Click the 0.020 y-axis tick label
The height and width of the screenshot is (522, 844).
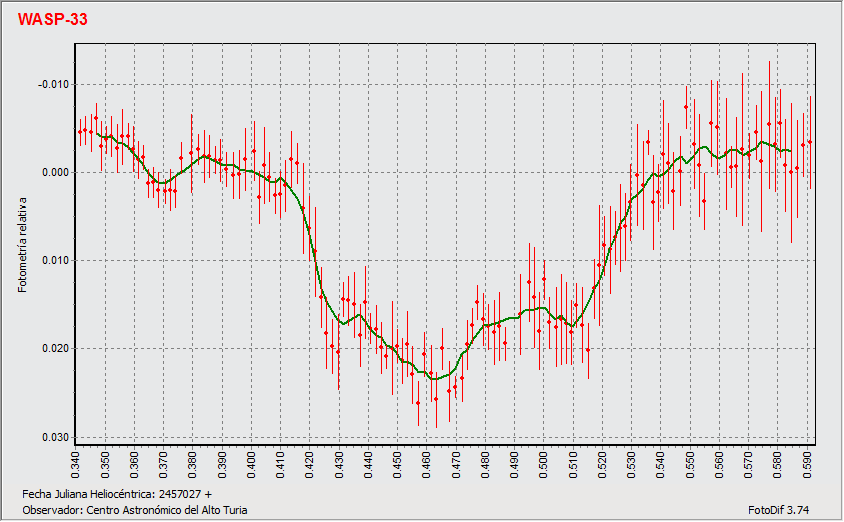56,349
